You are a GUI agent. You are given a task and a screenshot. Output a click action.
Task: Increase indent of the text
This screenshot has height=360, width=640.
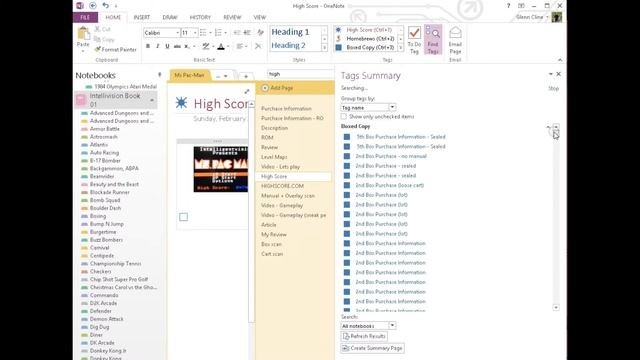click(x=247, y=33)
